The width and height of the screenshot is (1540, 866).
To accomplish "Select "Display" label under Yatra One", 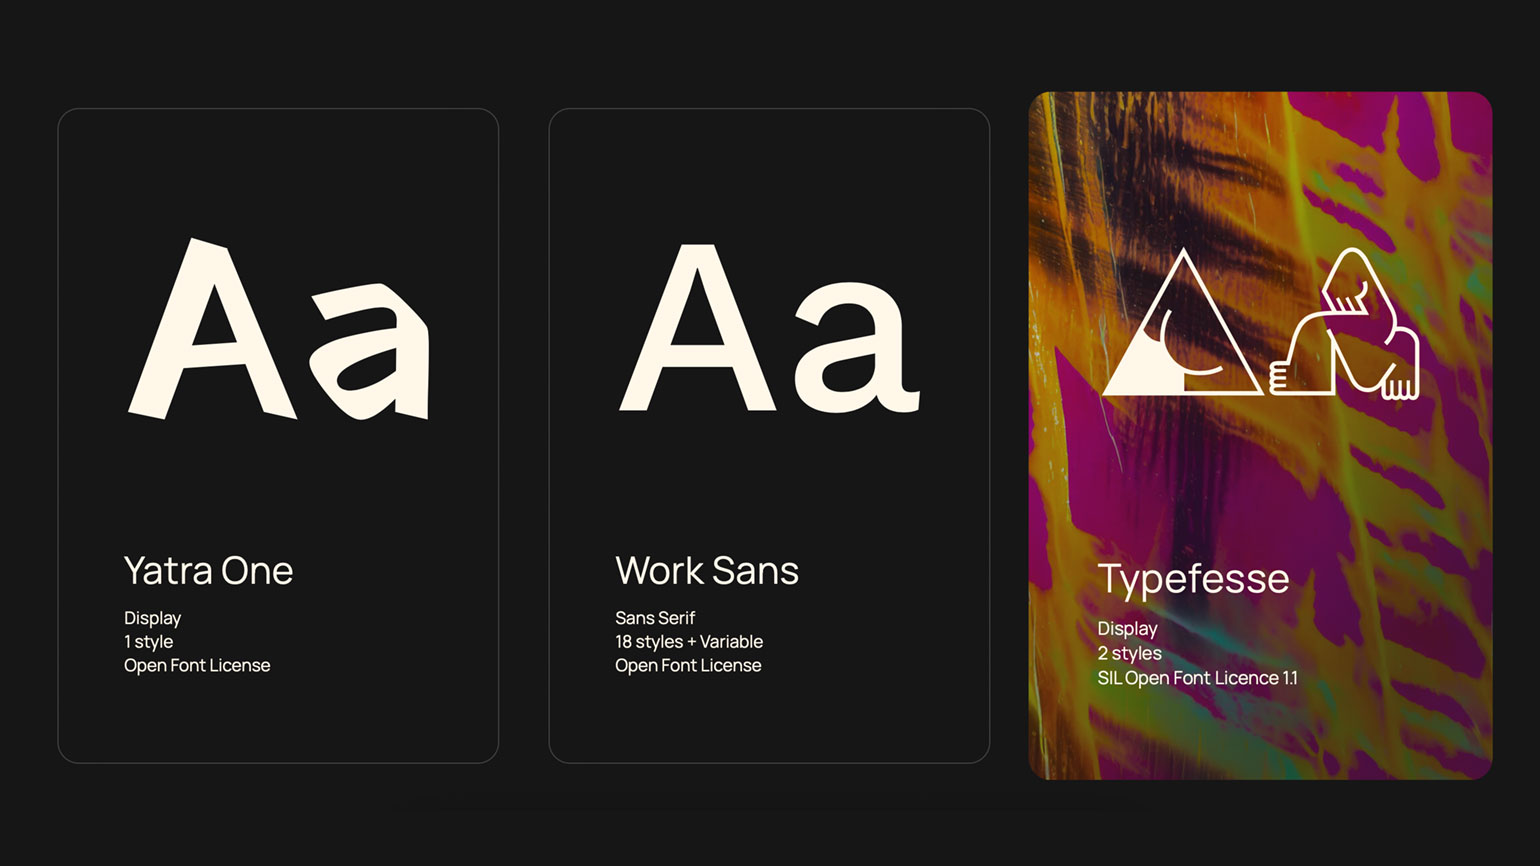I will [152, 619].
